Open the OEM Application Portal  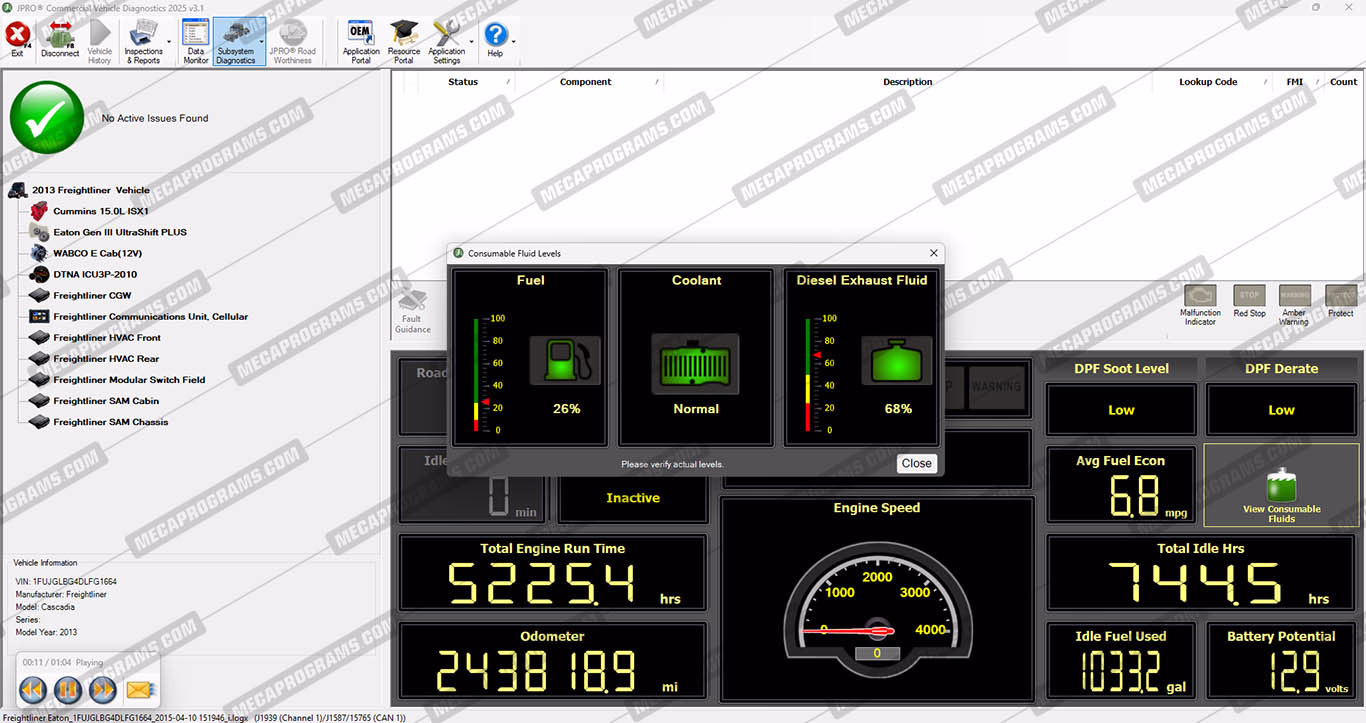(361, 40)
